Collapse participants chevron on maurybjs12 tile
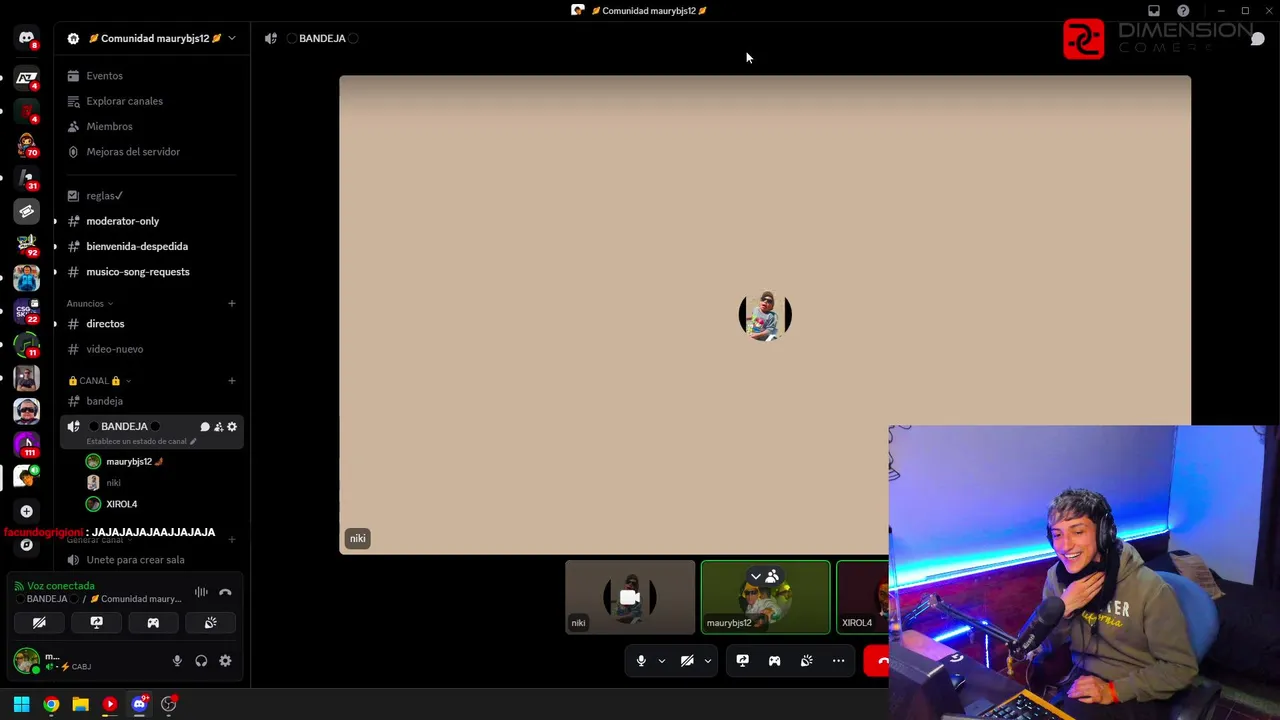The height and width of the screenshot is (720, 1280). [x=756, y=577]
